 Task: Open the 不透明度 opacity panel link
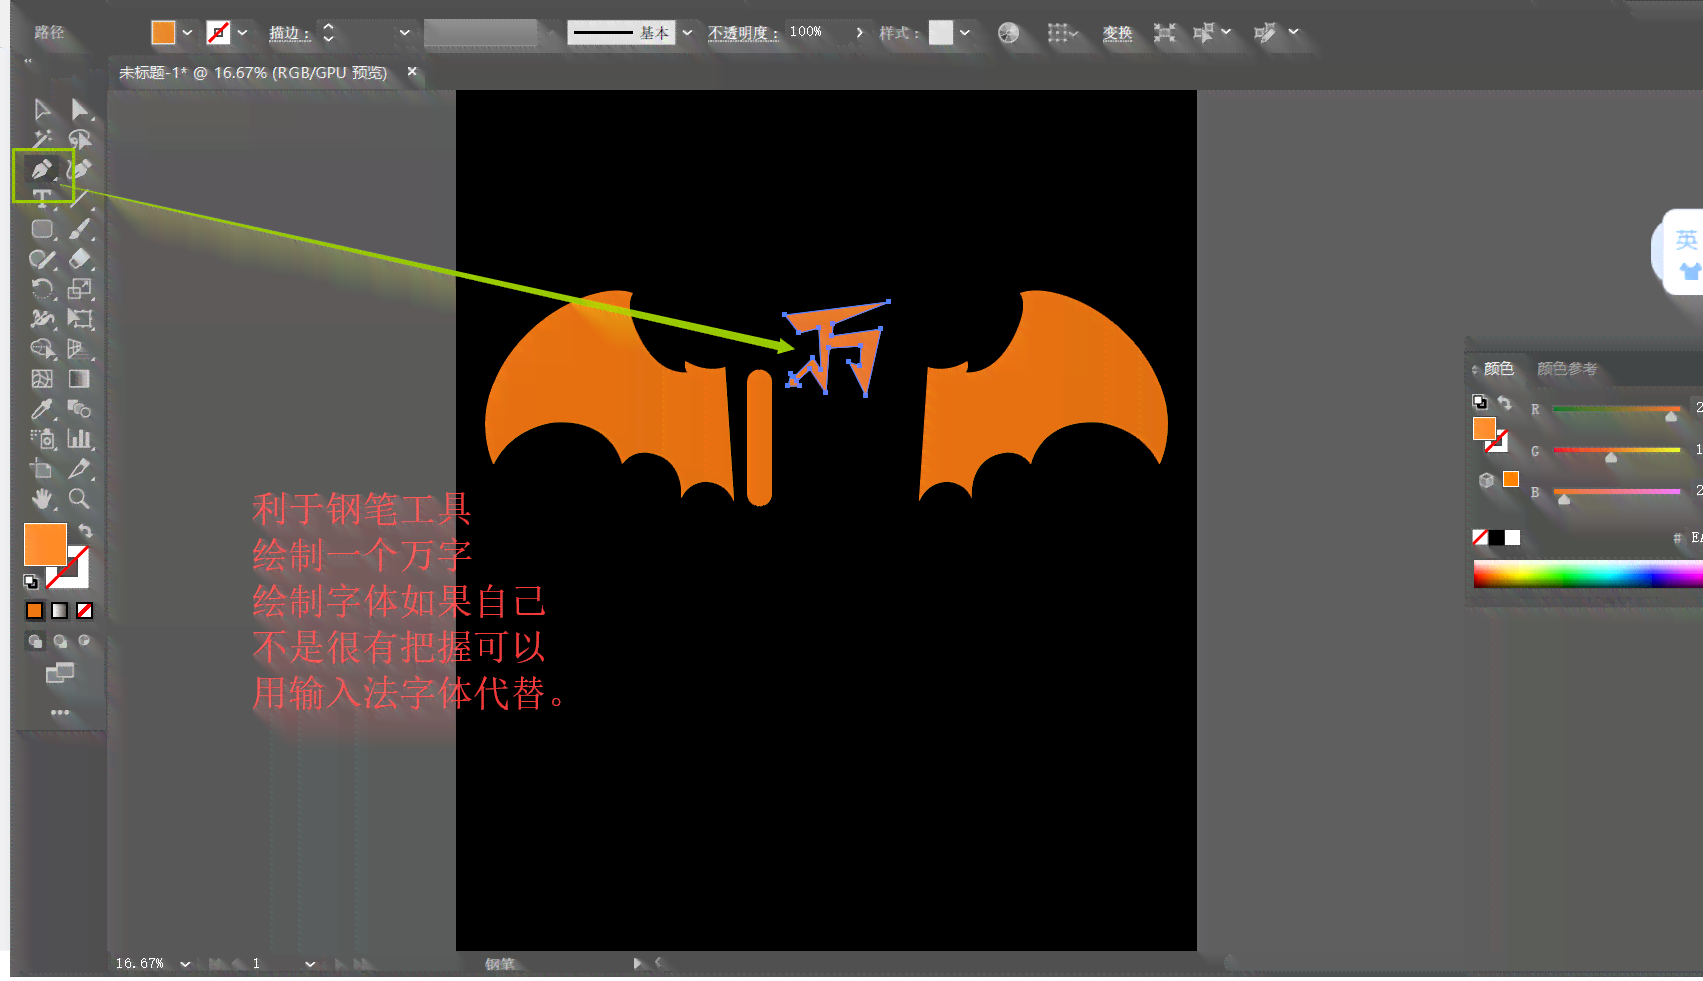coord(743,33)
